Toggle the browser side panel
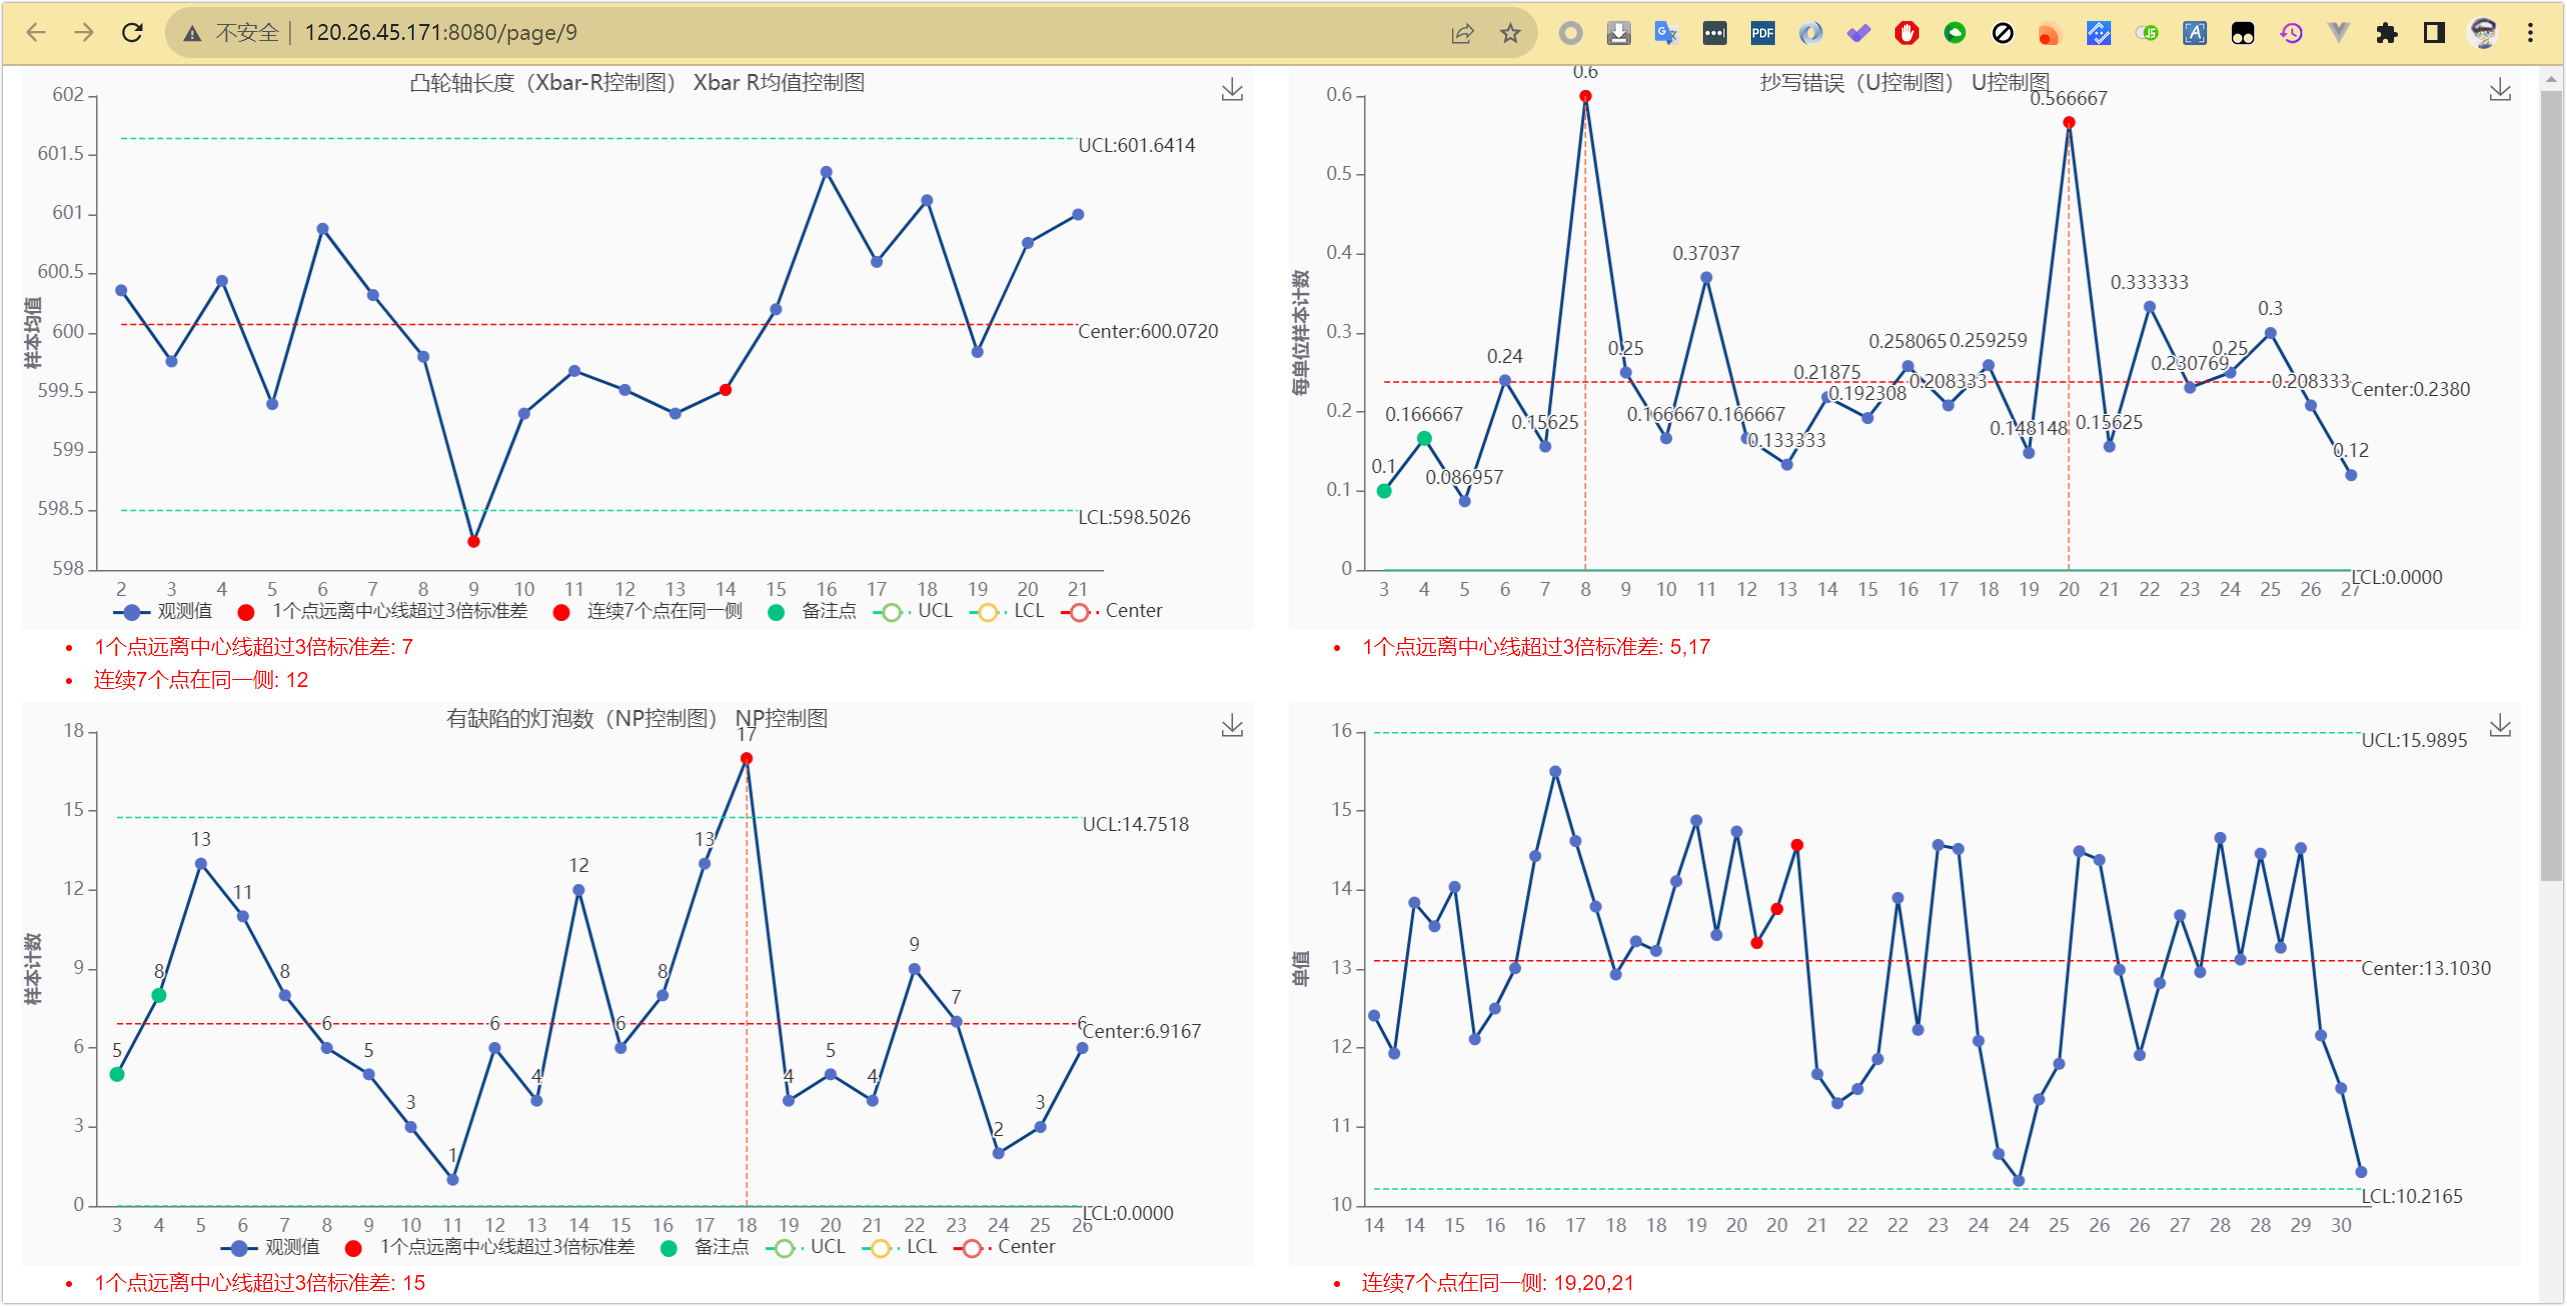Screen dimensions: 2567x1307 2434,33
